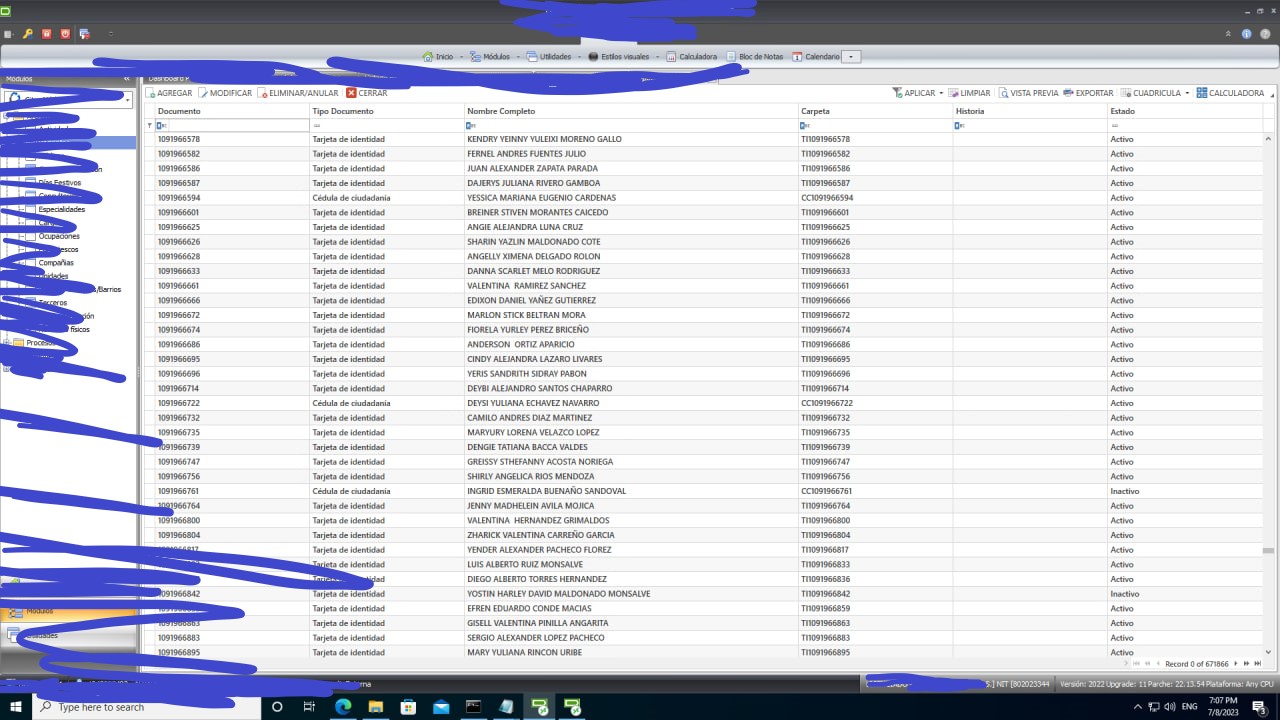Click the key icon in the top toolbar
Screen dimensions: 1280x720
pos(28,34)
